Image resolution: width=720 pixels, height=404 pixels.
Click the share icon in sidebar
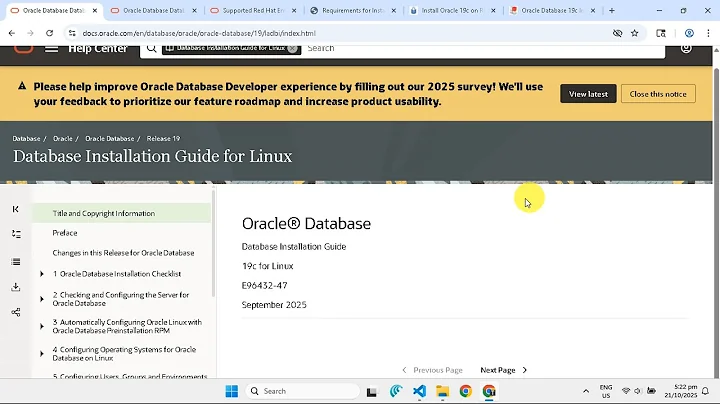click(x=16, y=313)
